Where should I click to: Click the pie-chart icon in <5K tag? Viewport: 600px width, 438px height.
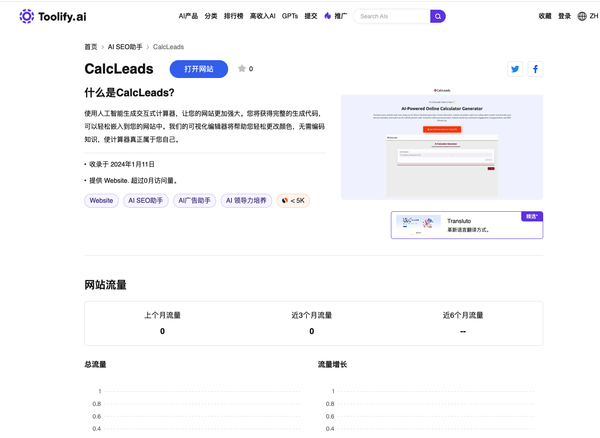pyautogui.click(x=285, y=200)
